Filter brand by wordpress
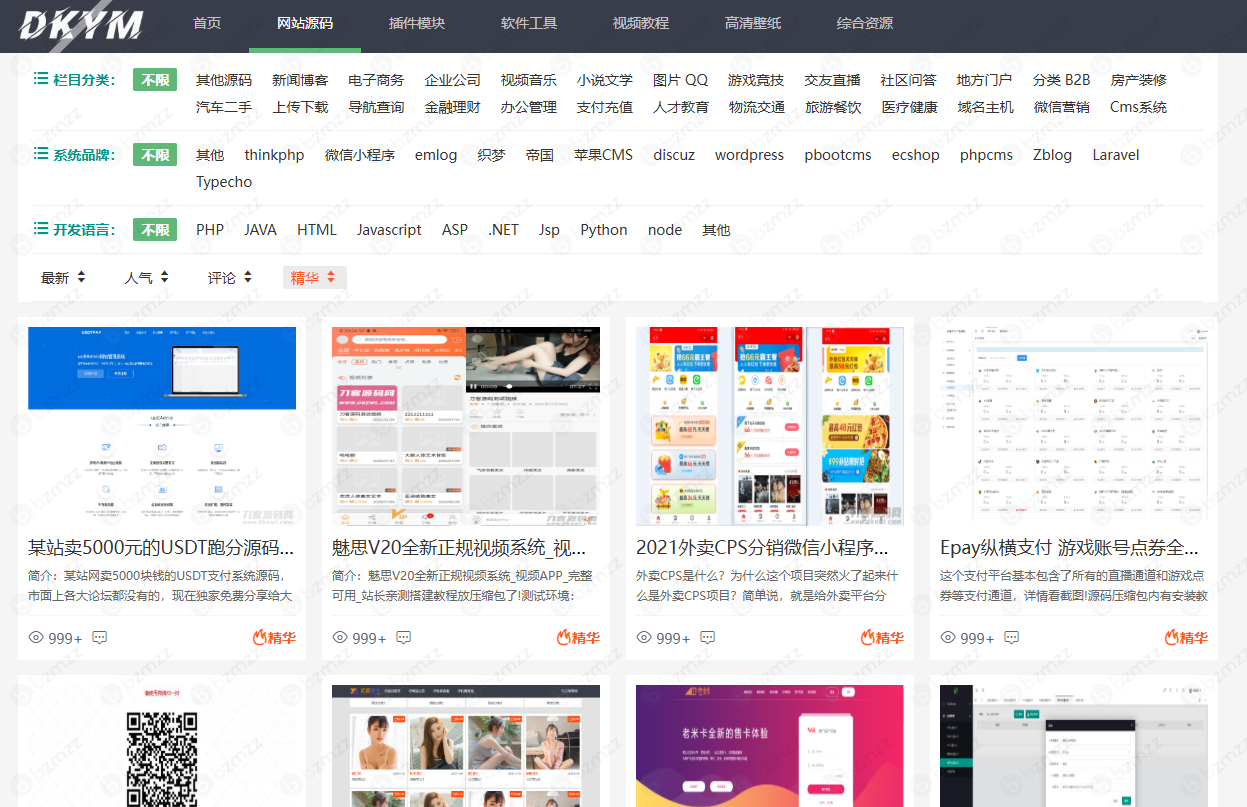The image size is (1247, 807). tap(749, 155)
